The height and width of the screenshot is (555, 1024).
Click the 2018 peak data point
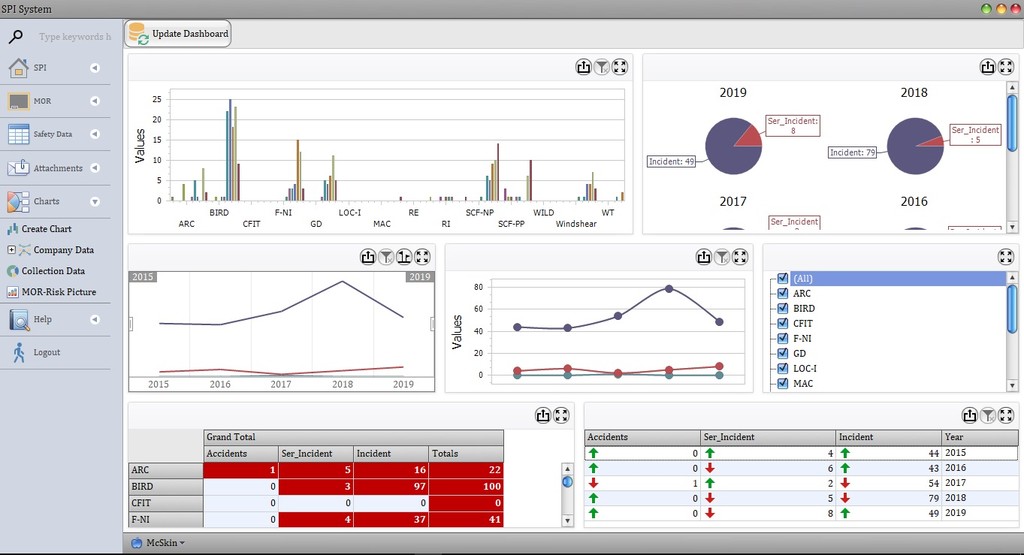(669, 289)
